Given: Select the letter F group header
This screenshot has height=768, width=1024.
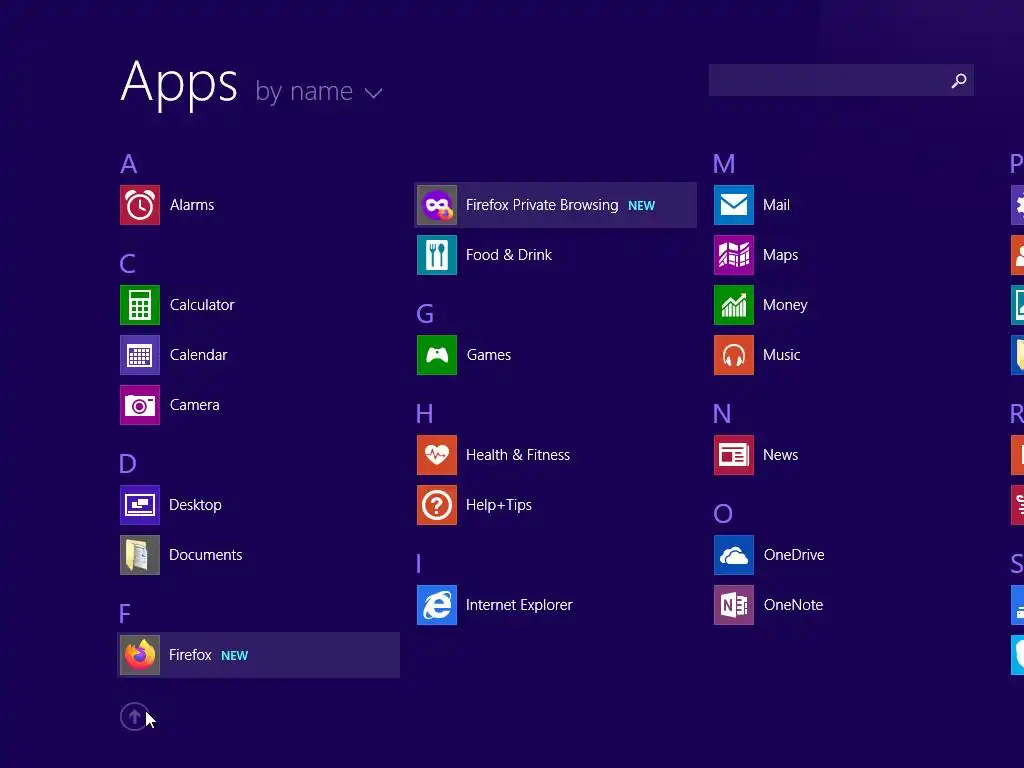Looking at the screenshot, I should [125, 614].
